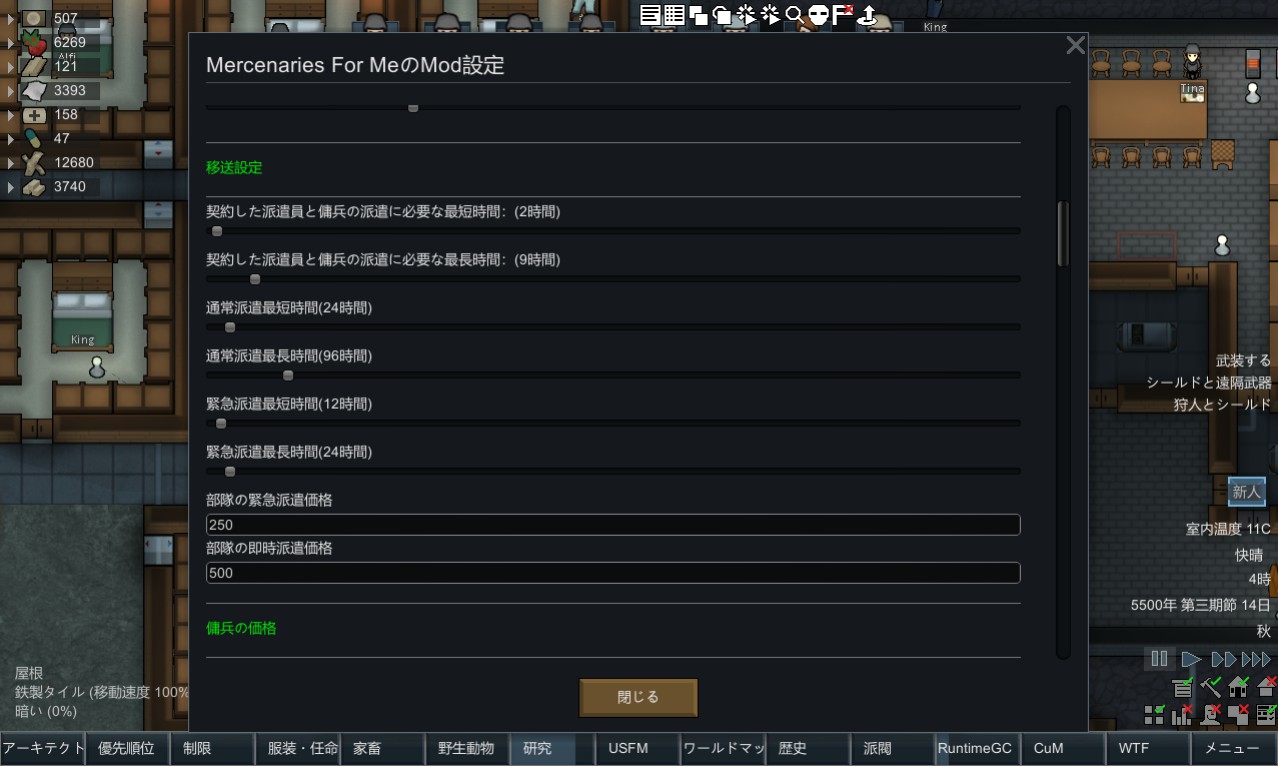1278x766 pixels.
Task: Pause the game with the pause button
Action: pos(1159,659)
